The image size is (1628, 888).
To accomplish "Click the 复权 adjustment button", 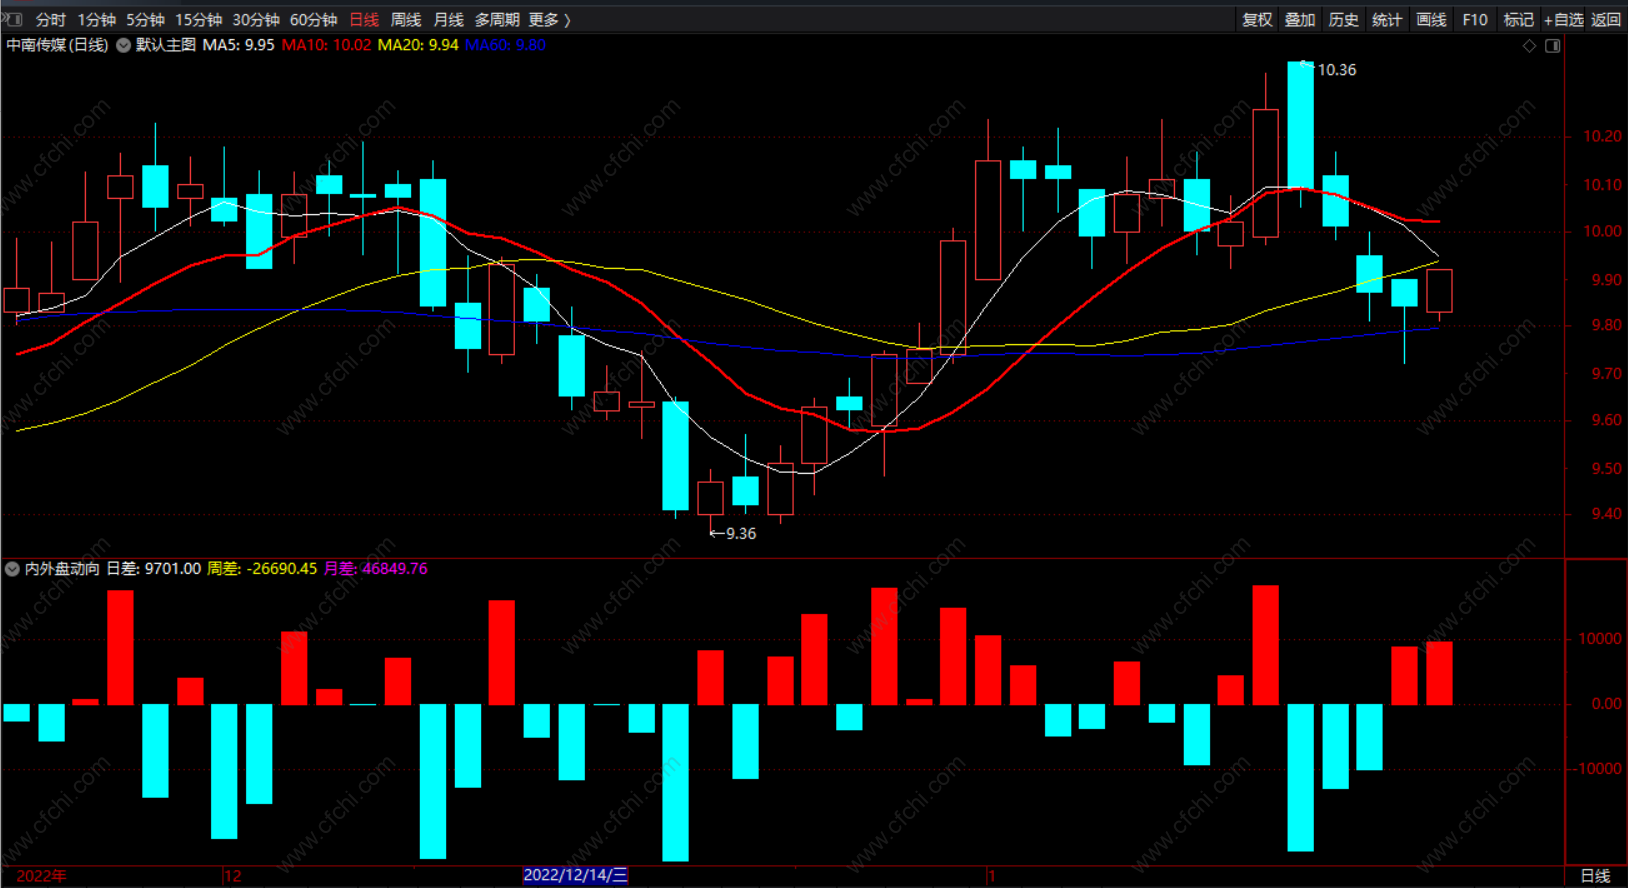I will coord(1257,20).
